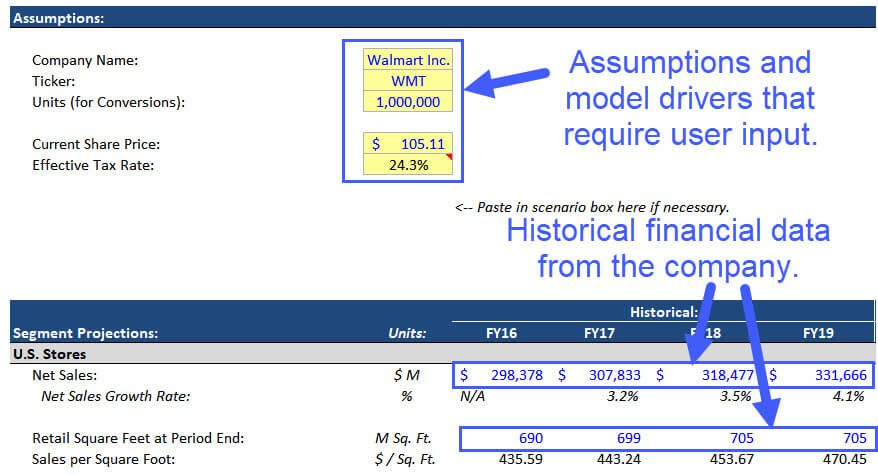The image size is (878, 475).
Task: Click the Current Share Price label
Action: 96,145
